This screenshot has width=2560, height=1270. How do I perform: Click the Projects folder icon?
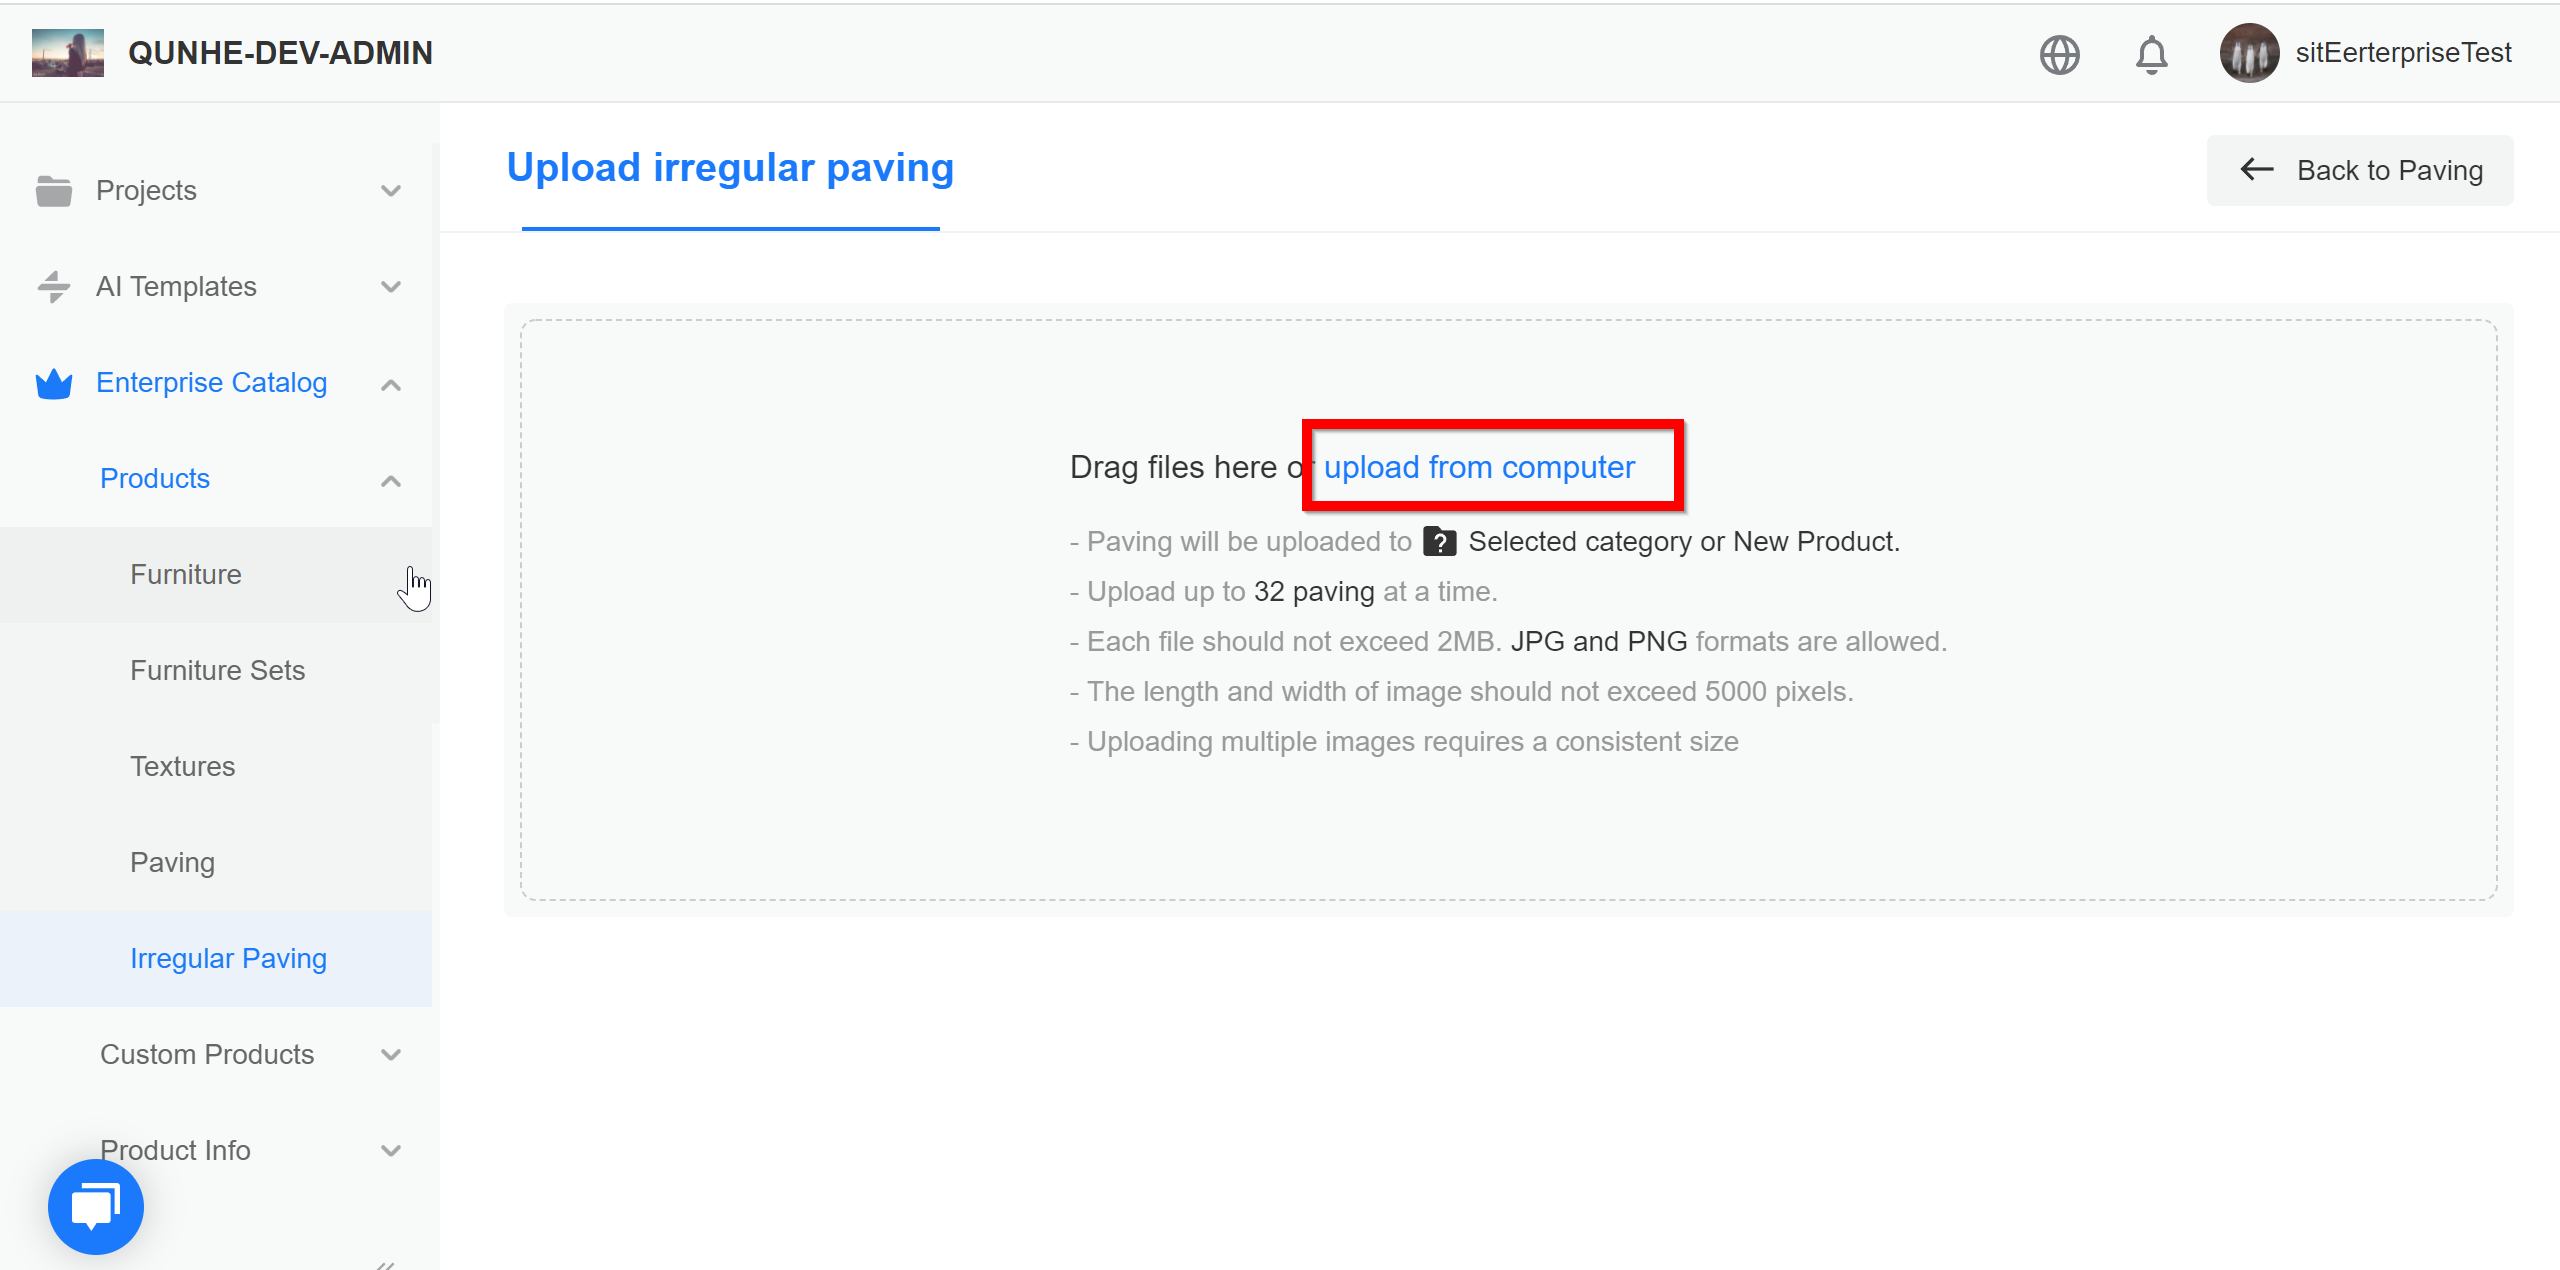[x=54, y=190]
